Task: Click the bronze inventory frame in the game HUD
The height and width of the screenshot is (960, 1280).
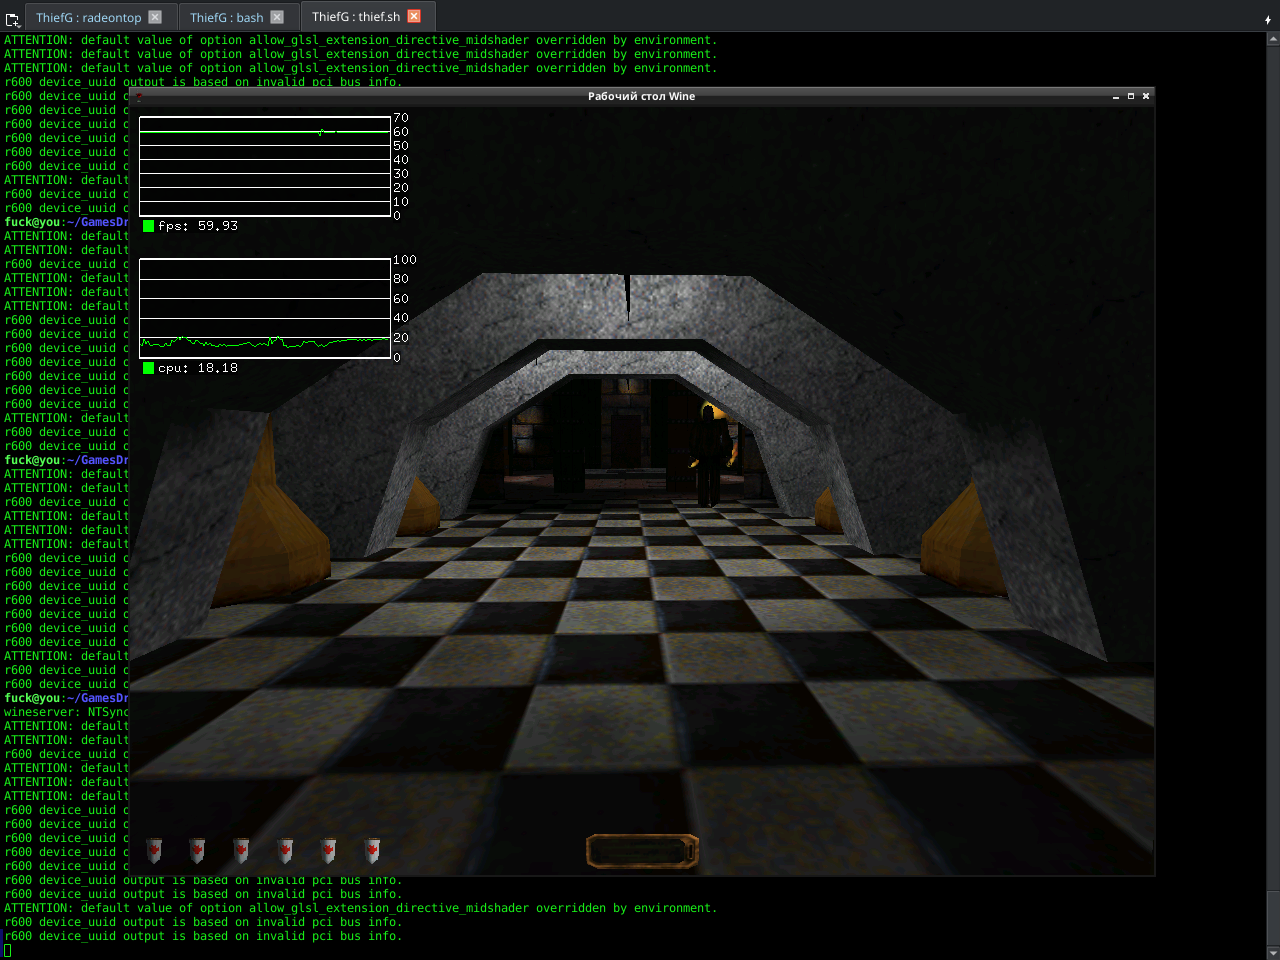Action: [x=642, y=851]
